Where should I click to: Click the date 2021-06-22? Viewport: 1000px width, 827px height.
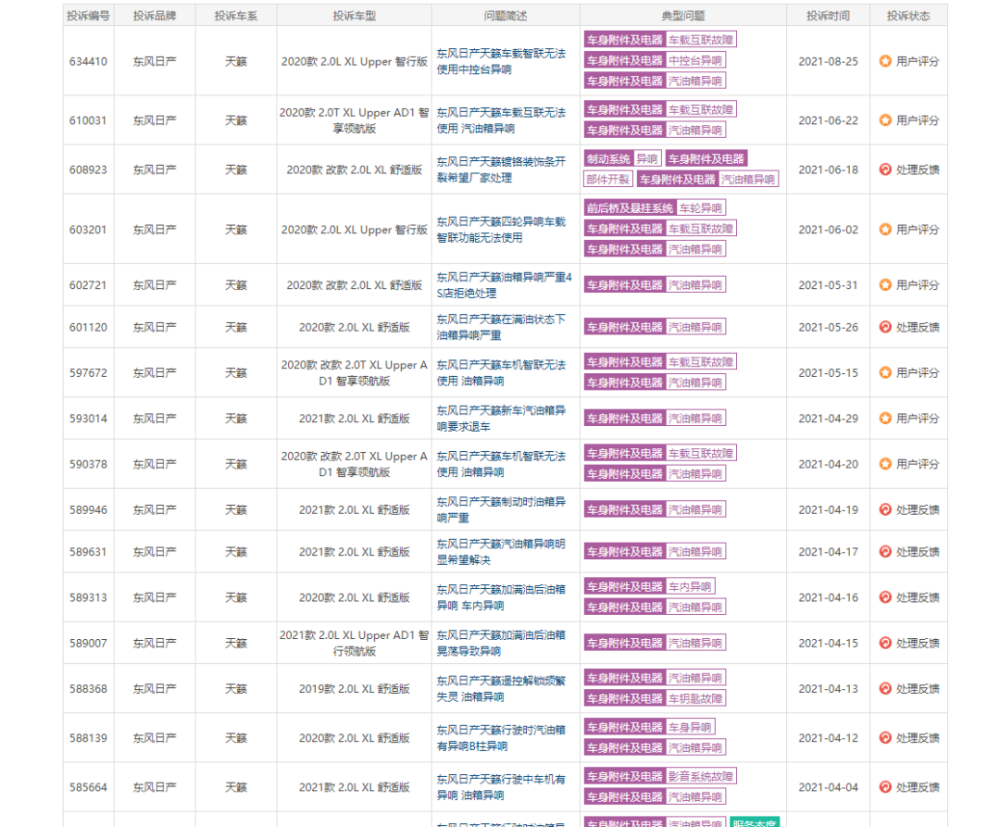pos(828,120)
